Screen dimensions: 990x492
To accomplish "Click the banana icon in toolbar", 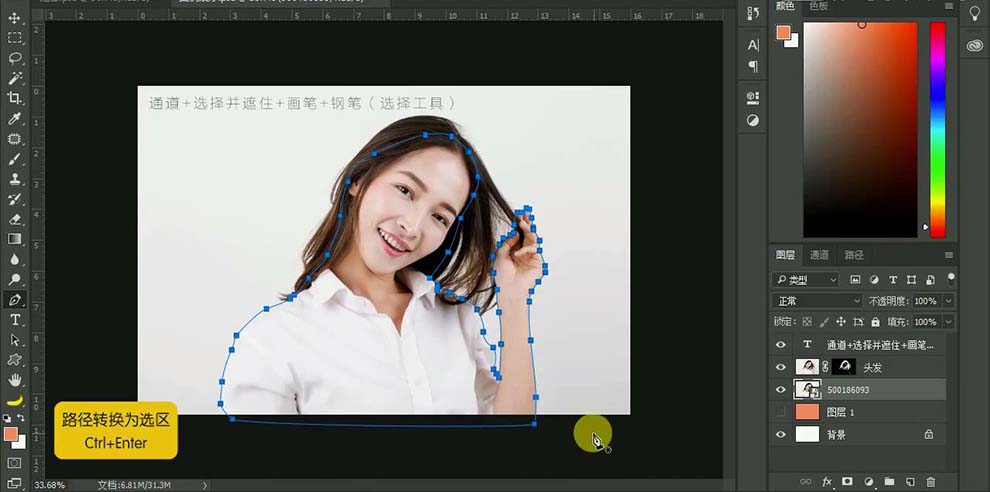I will click(x=15, y=400).
